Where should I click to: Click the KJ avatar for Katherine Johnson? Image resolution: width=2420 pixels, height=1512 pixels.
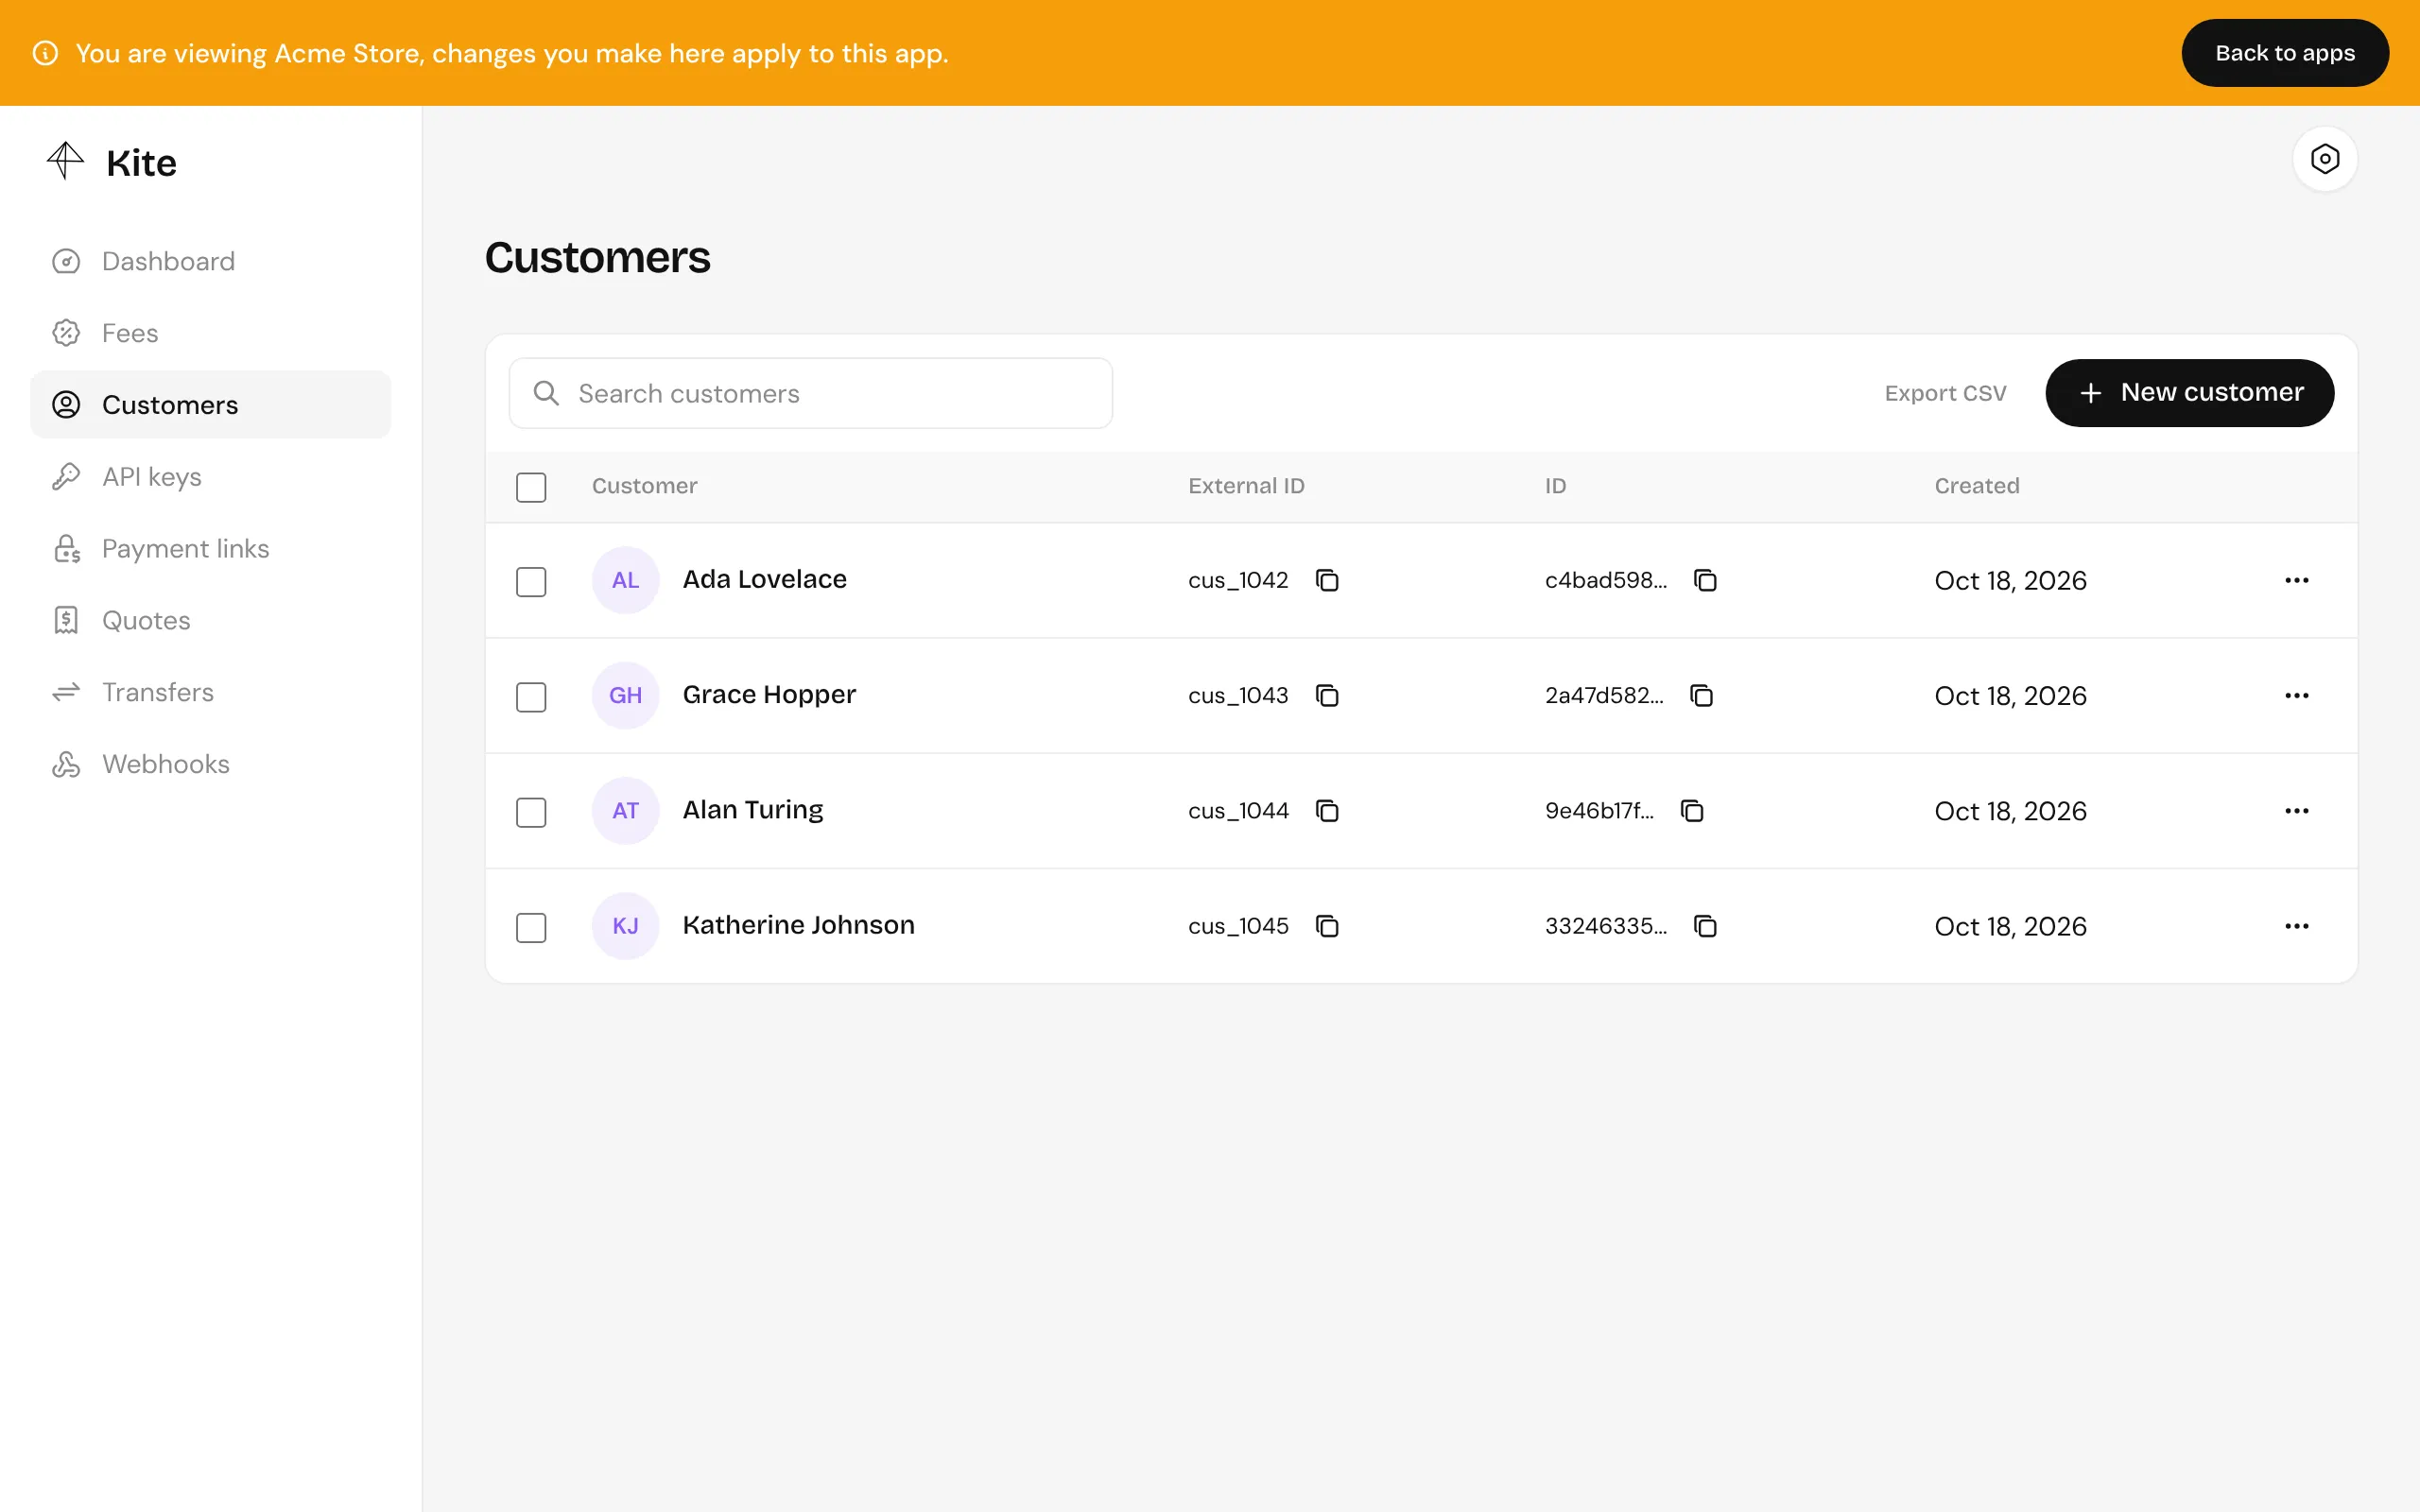pyautogui.click(x=625, y=926)
